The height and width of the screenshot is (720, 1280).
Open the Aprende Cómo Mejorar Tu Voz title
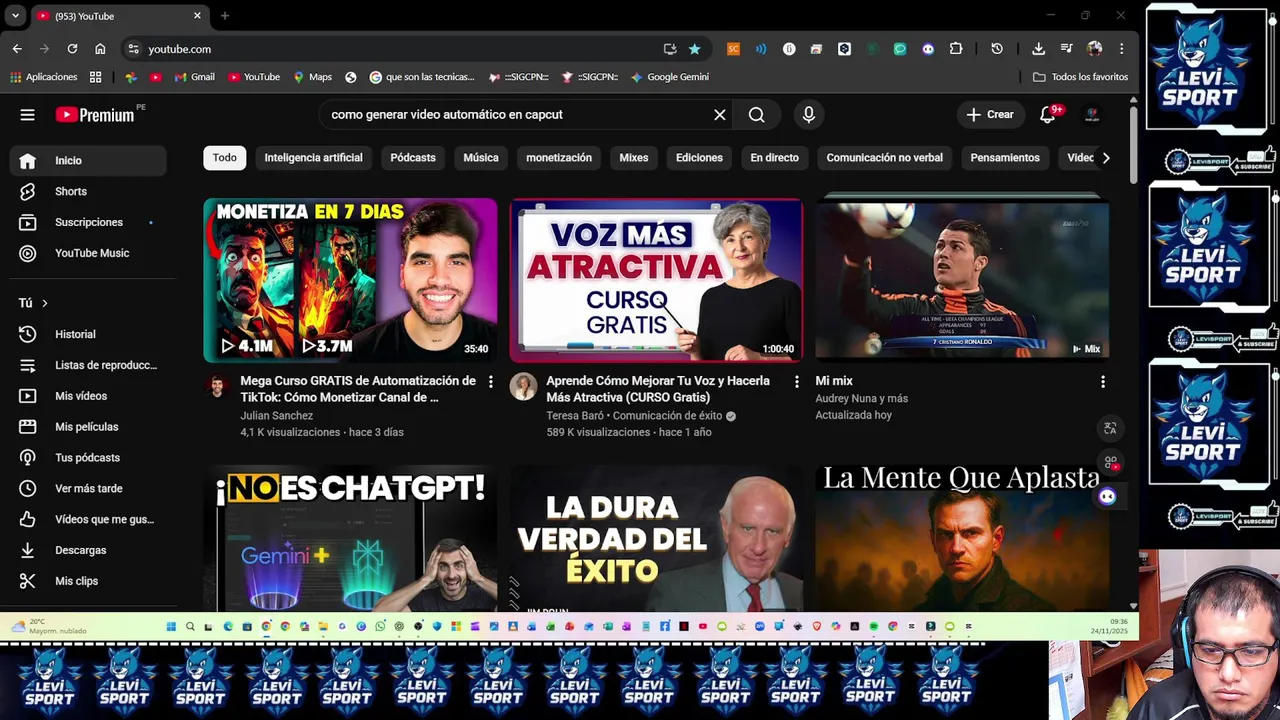coord(658,389)
